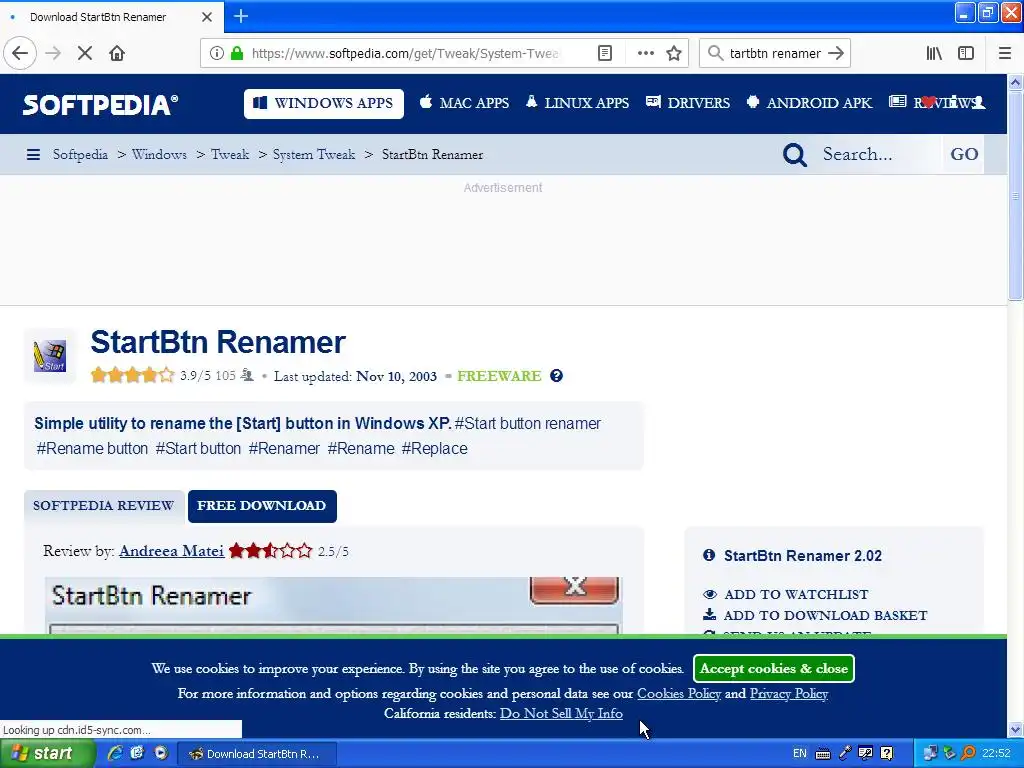This screenshot has height=768, width=1024.
Task: Launch Internet Explorer from quick launch
Action: [115, 754]
